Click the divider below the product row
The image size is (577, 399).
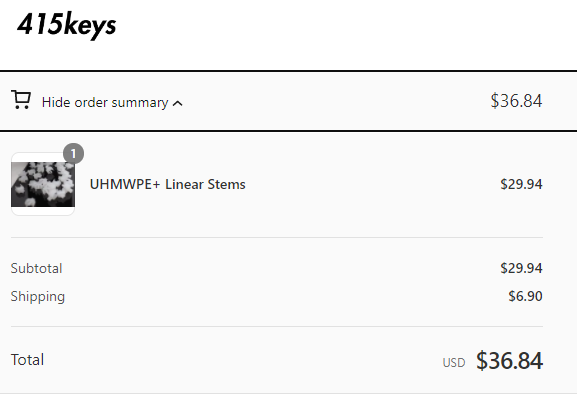coord(277,237)
